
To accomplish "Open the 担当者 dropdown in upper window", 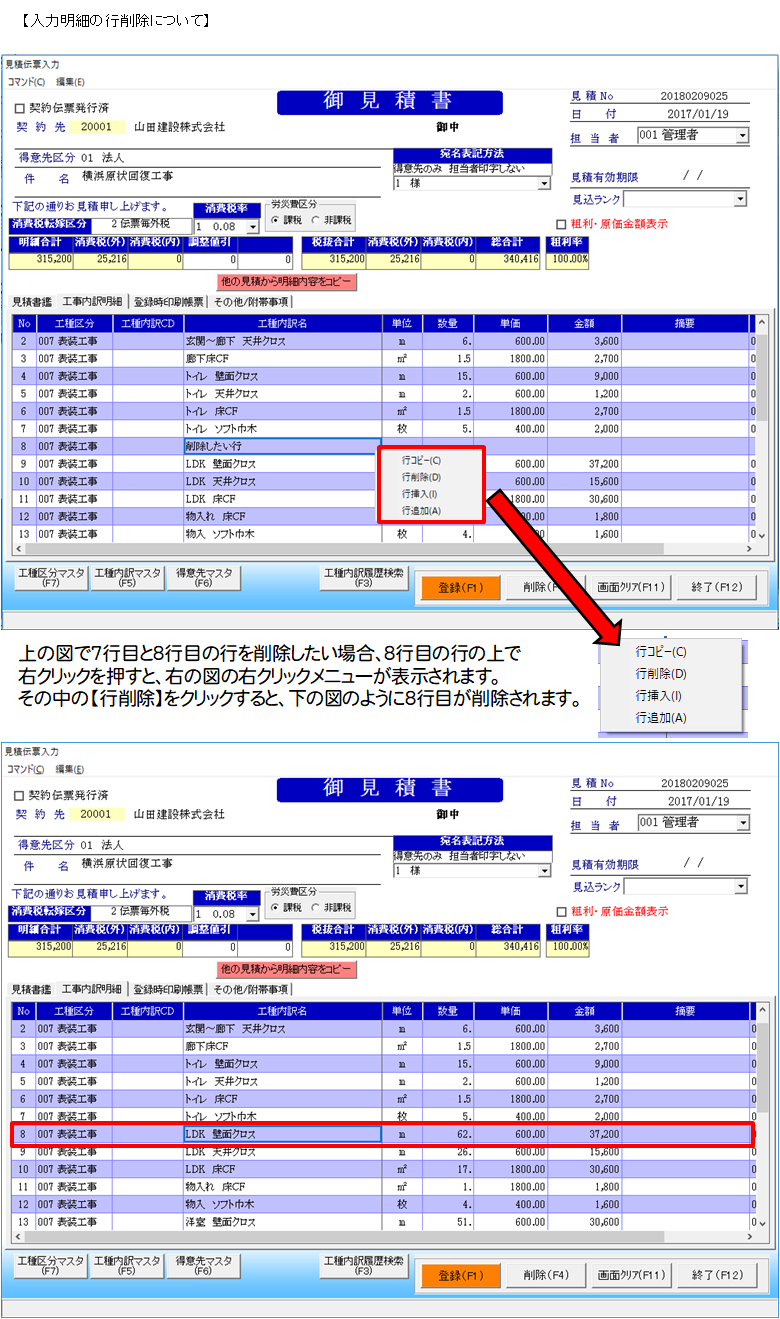I will tap(742, 135).
